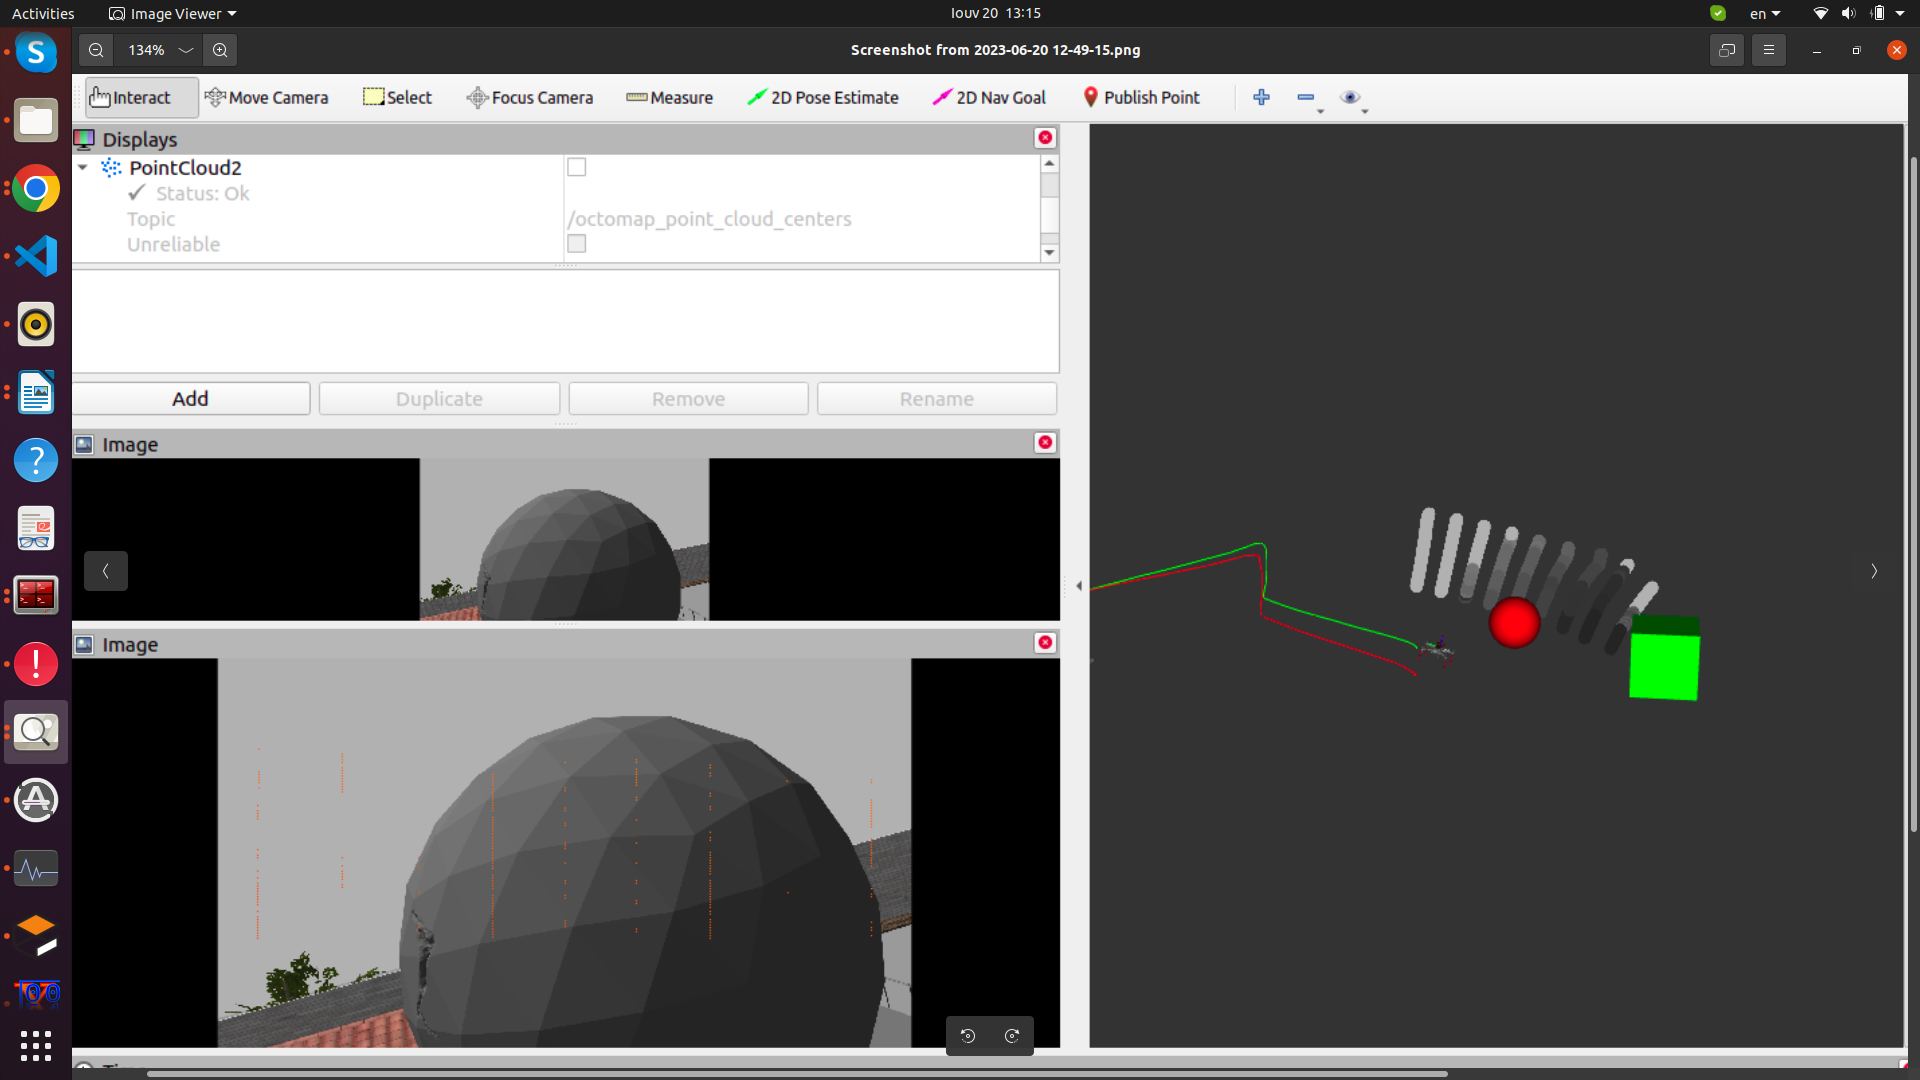The image size is (1920, 1080).
Task: Activate the Move Camera tool
Action: coord(266,97)
